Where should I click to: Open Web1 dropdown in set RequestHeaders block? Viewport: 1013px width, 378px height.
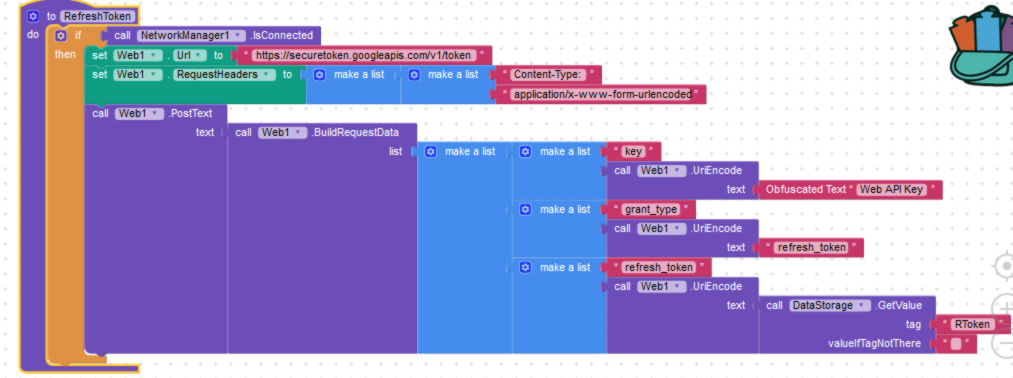tap(138, 74)
